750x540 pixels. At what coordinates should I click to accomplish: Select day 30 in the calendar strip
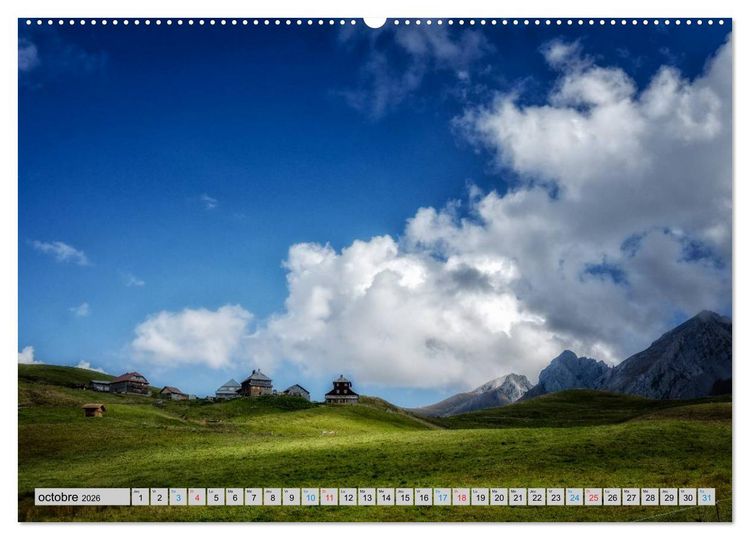pos(688,497)
